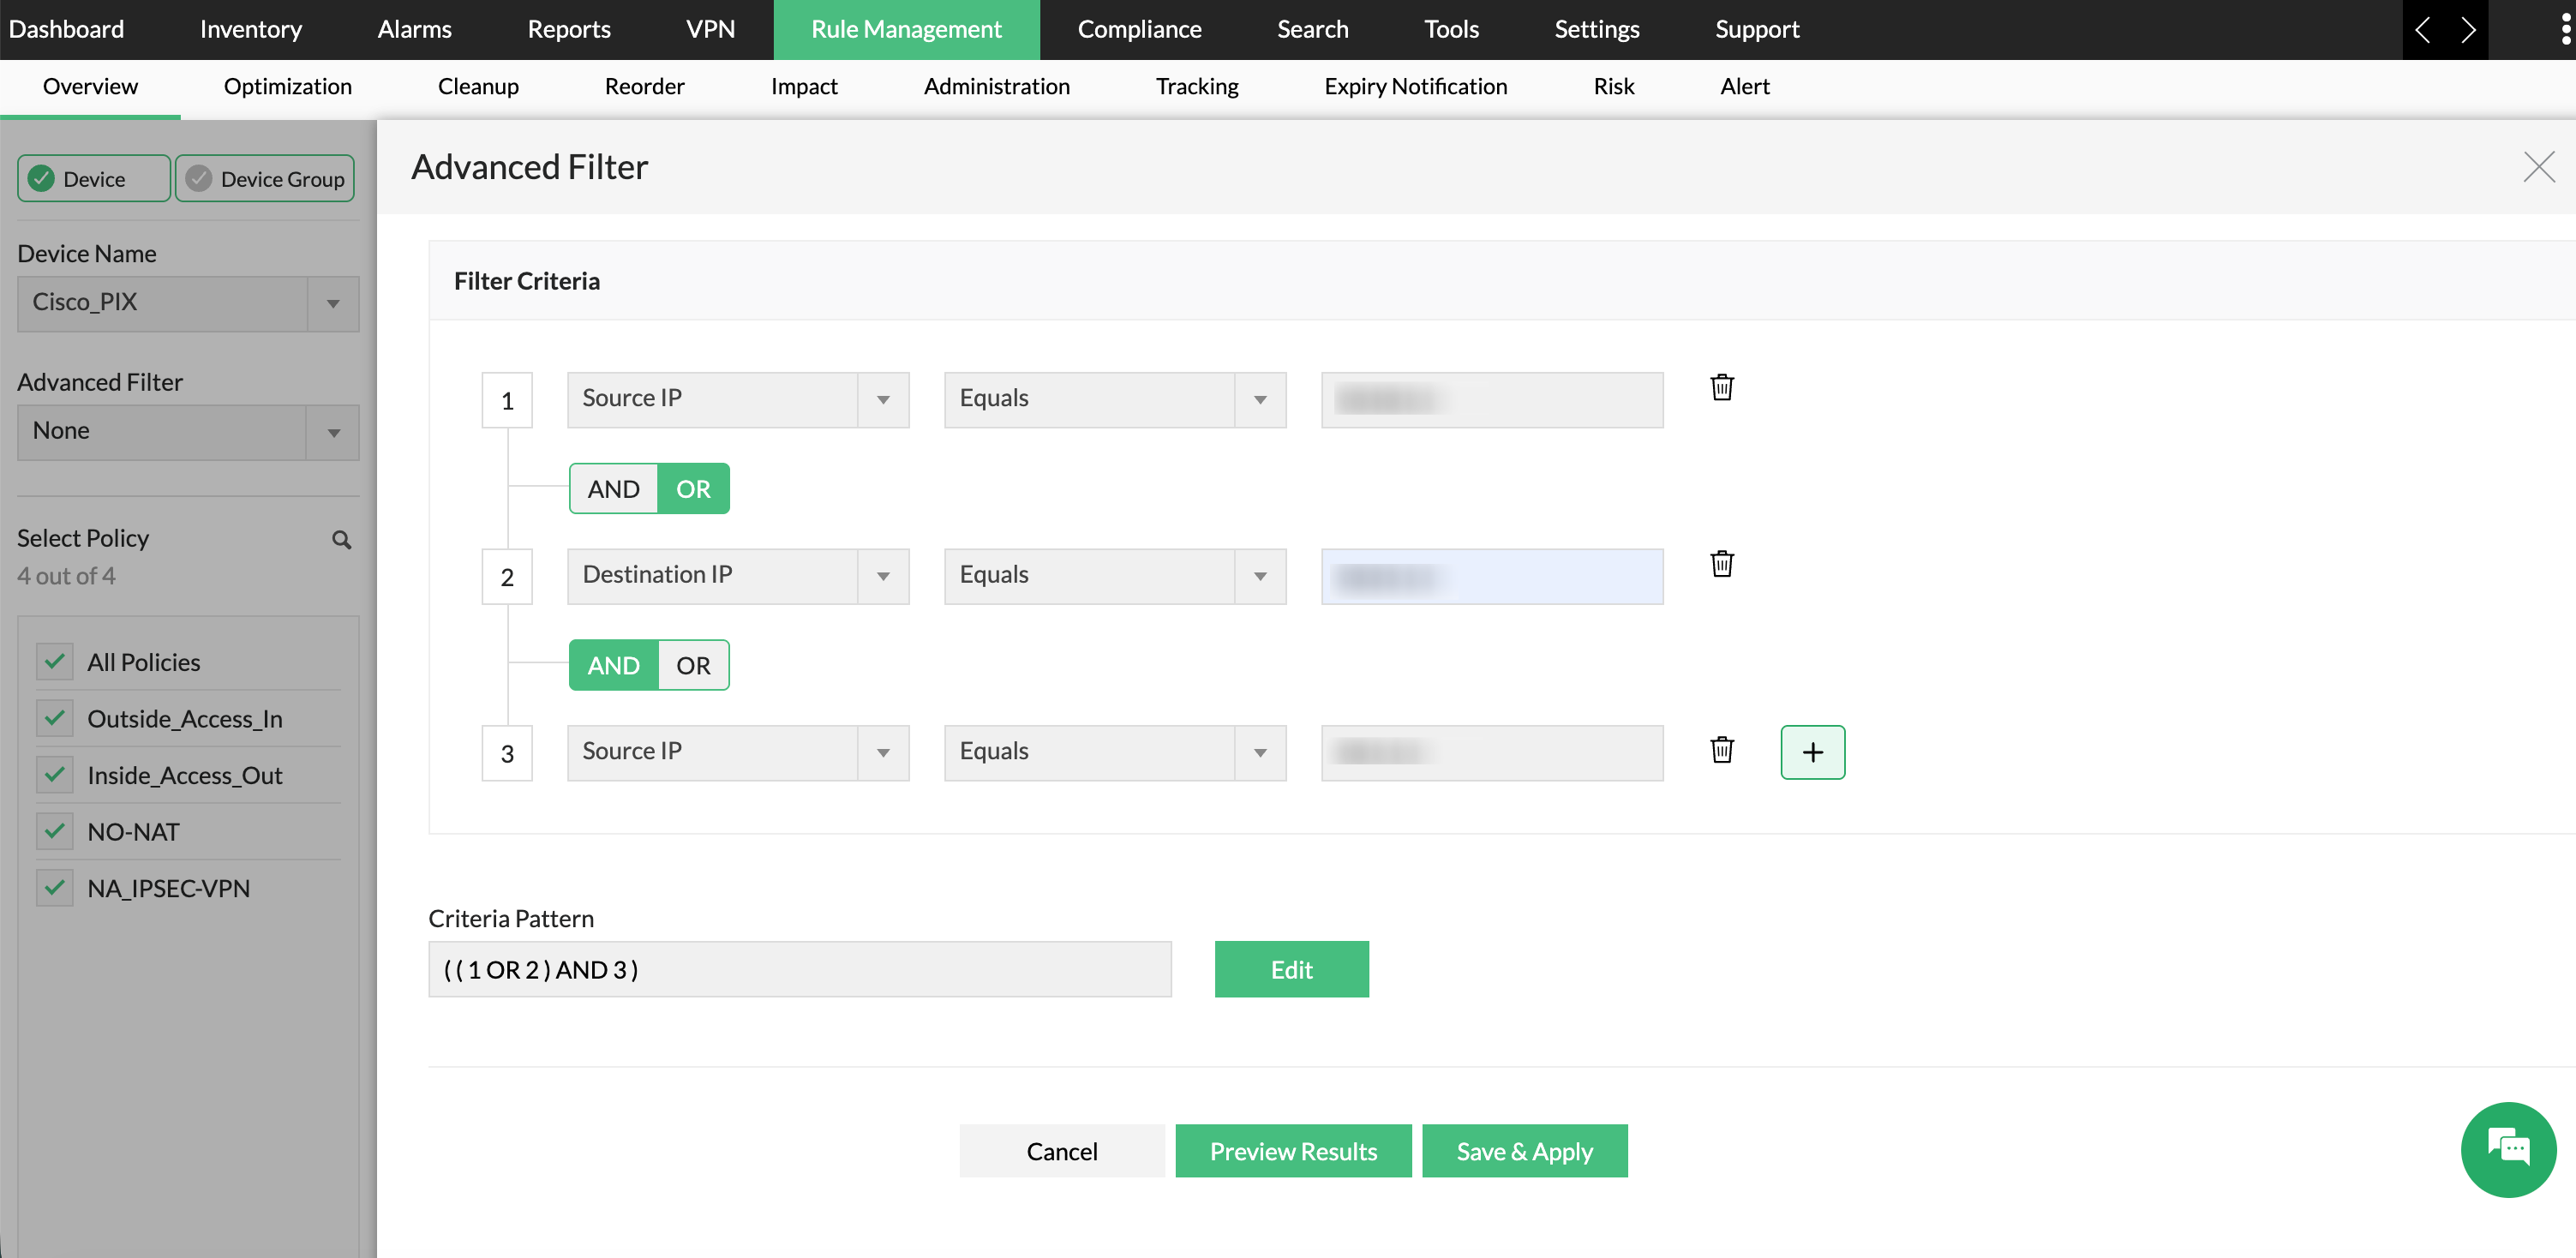Switch to the Risk tab
The height and width of the screenshot is (1258, 2576).
click(1613, 87)
